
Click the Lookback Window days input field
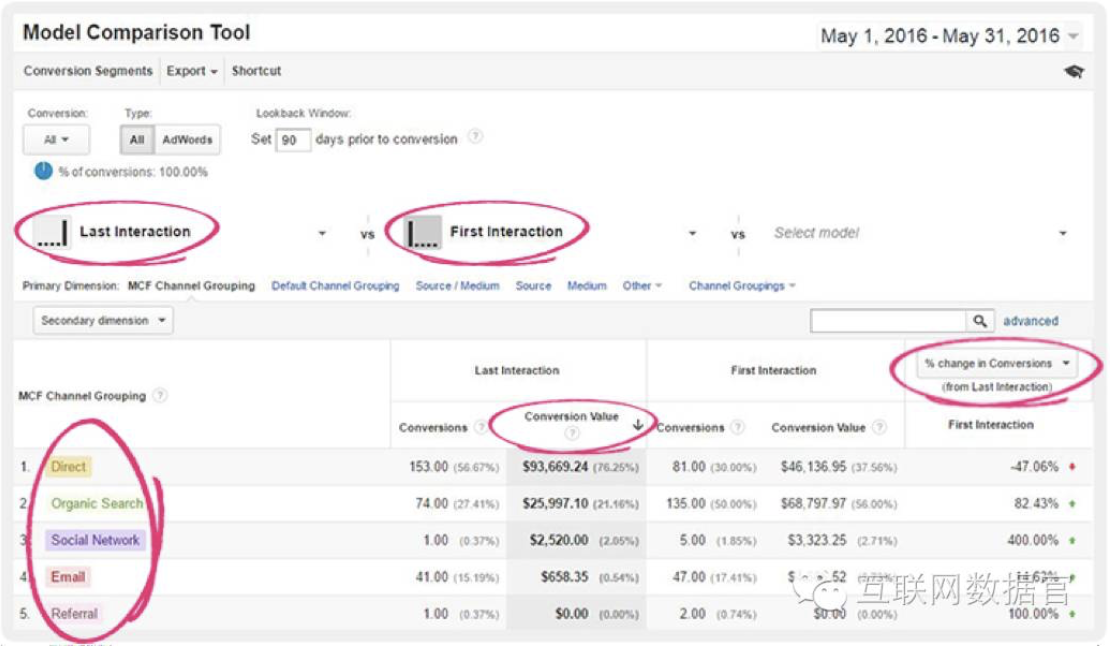coord(292,140)
